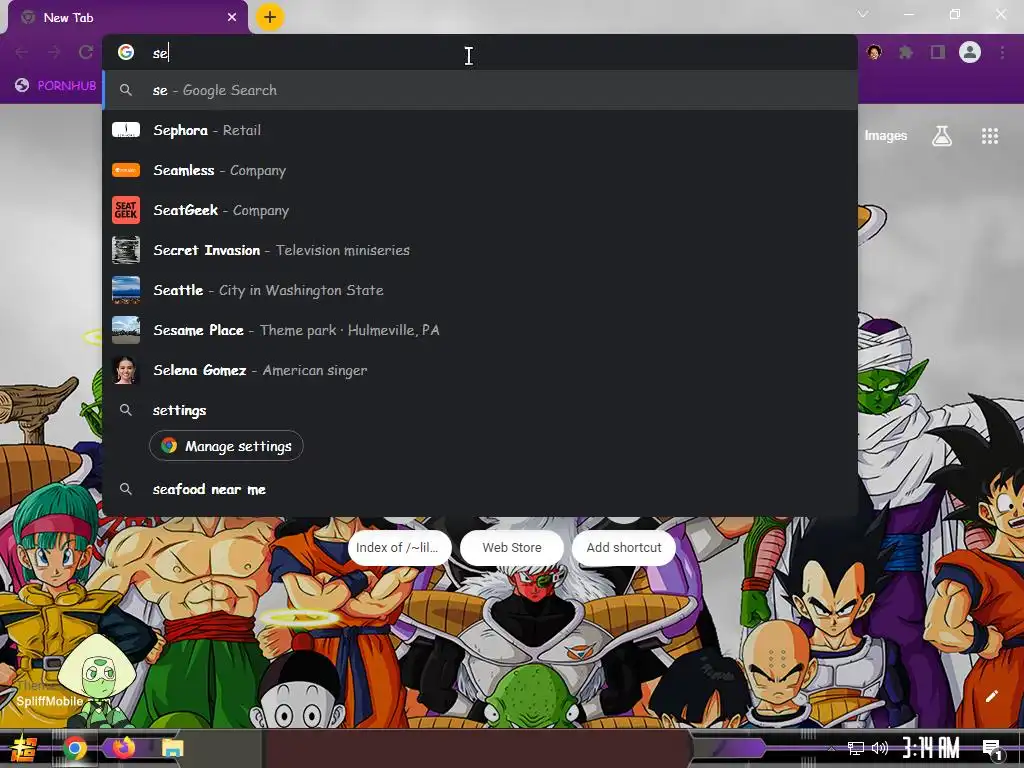The width and height of the screenshot is (1024, 768).
Task: Open the Images link
Action: point(886,136)
